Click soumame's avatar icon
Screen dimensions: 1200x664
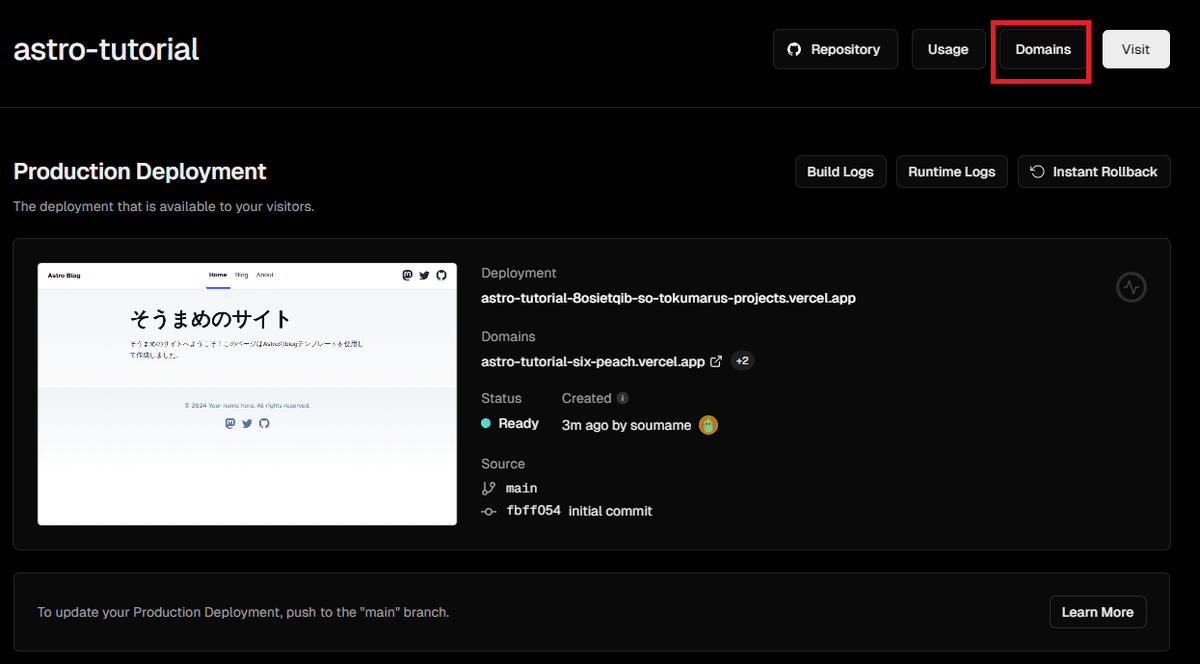tap(708, 425)
